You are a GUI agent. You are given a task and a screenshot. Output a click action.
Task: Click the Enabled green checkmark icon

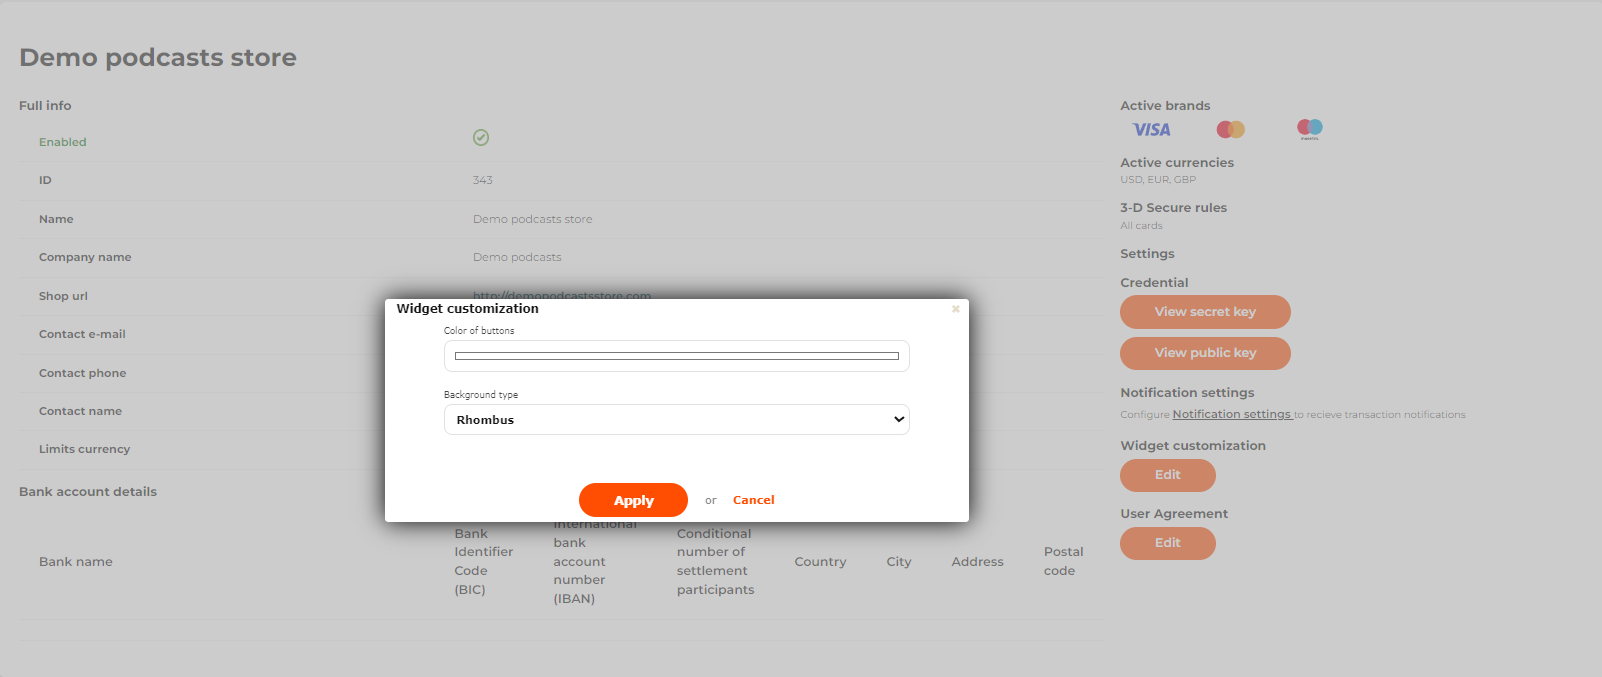(x=481, y=138)
